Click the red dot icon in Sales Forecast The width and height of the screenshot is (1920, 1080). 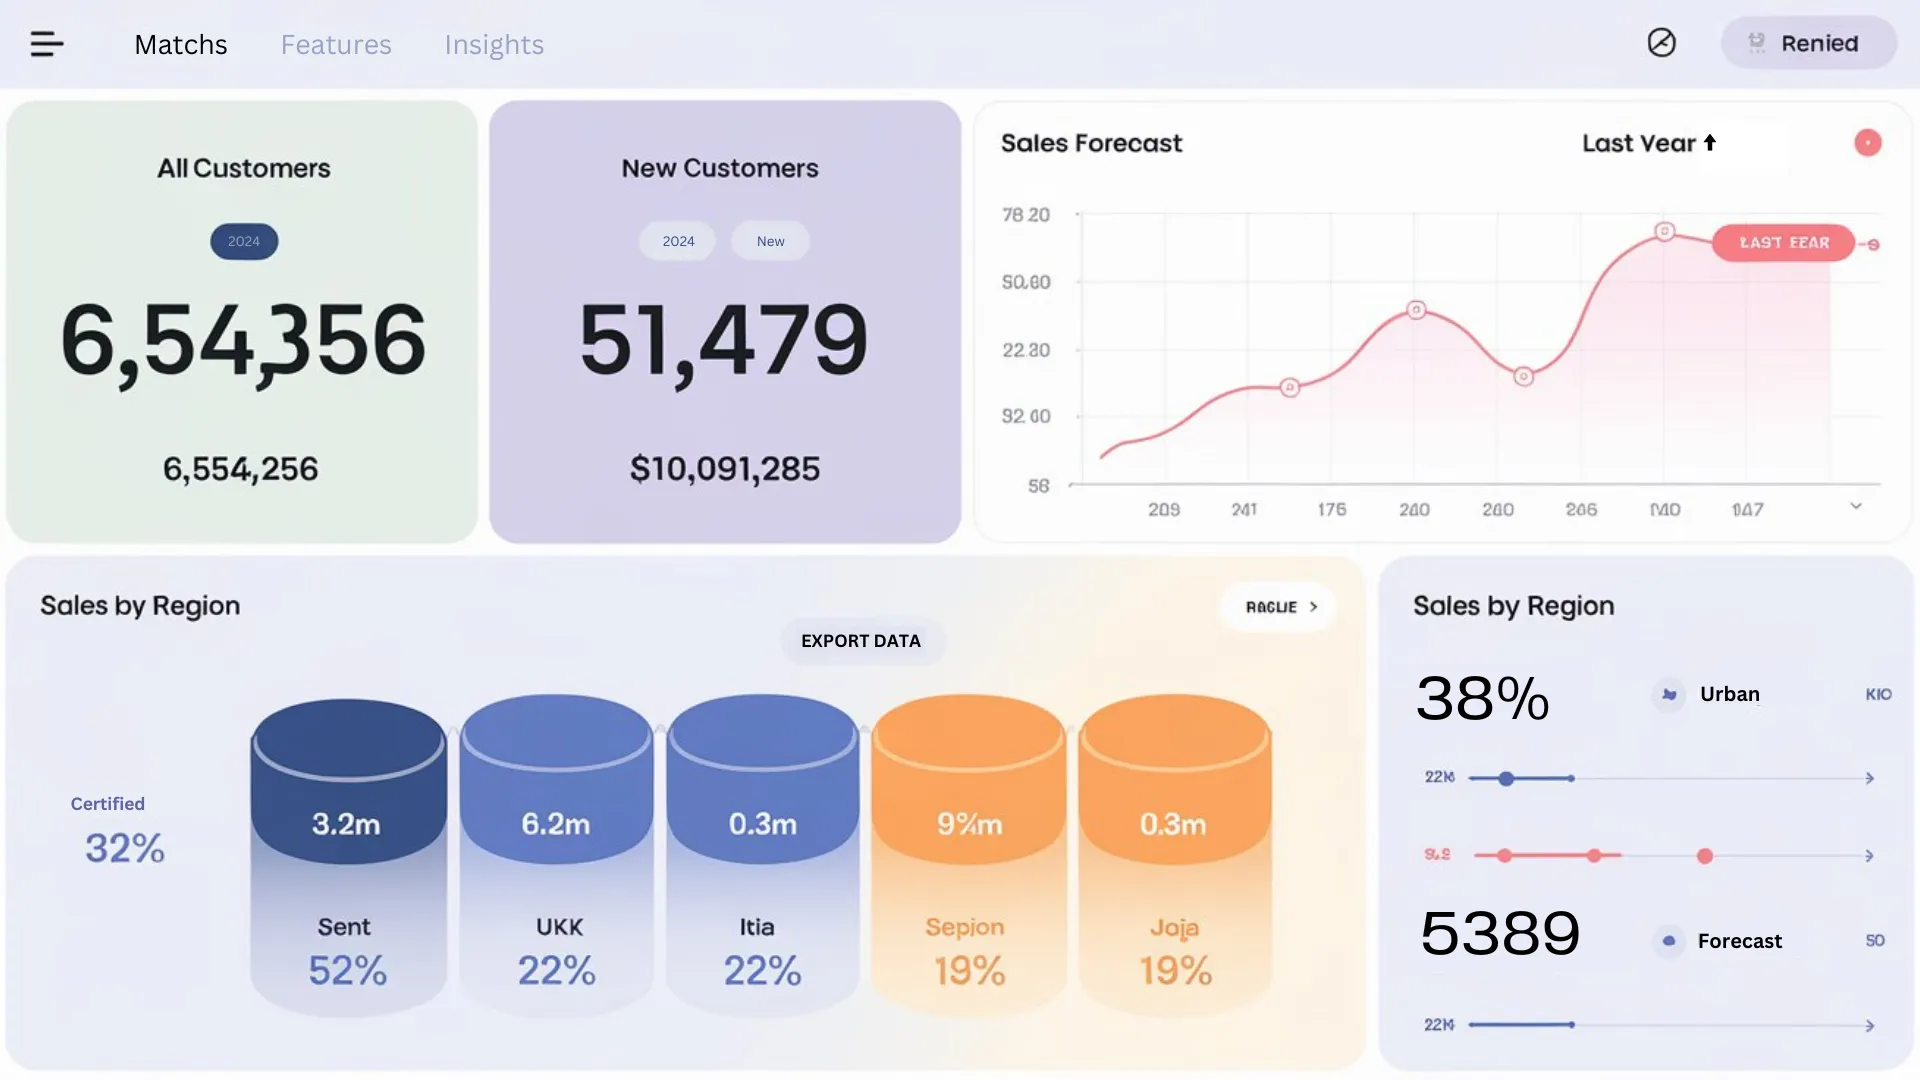(x=1867, y=143)
